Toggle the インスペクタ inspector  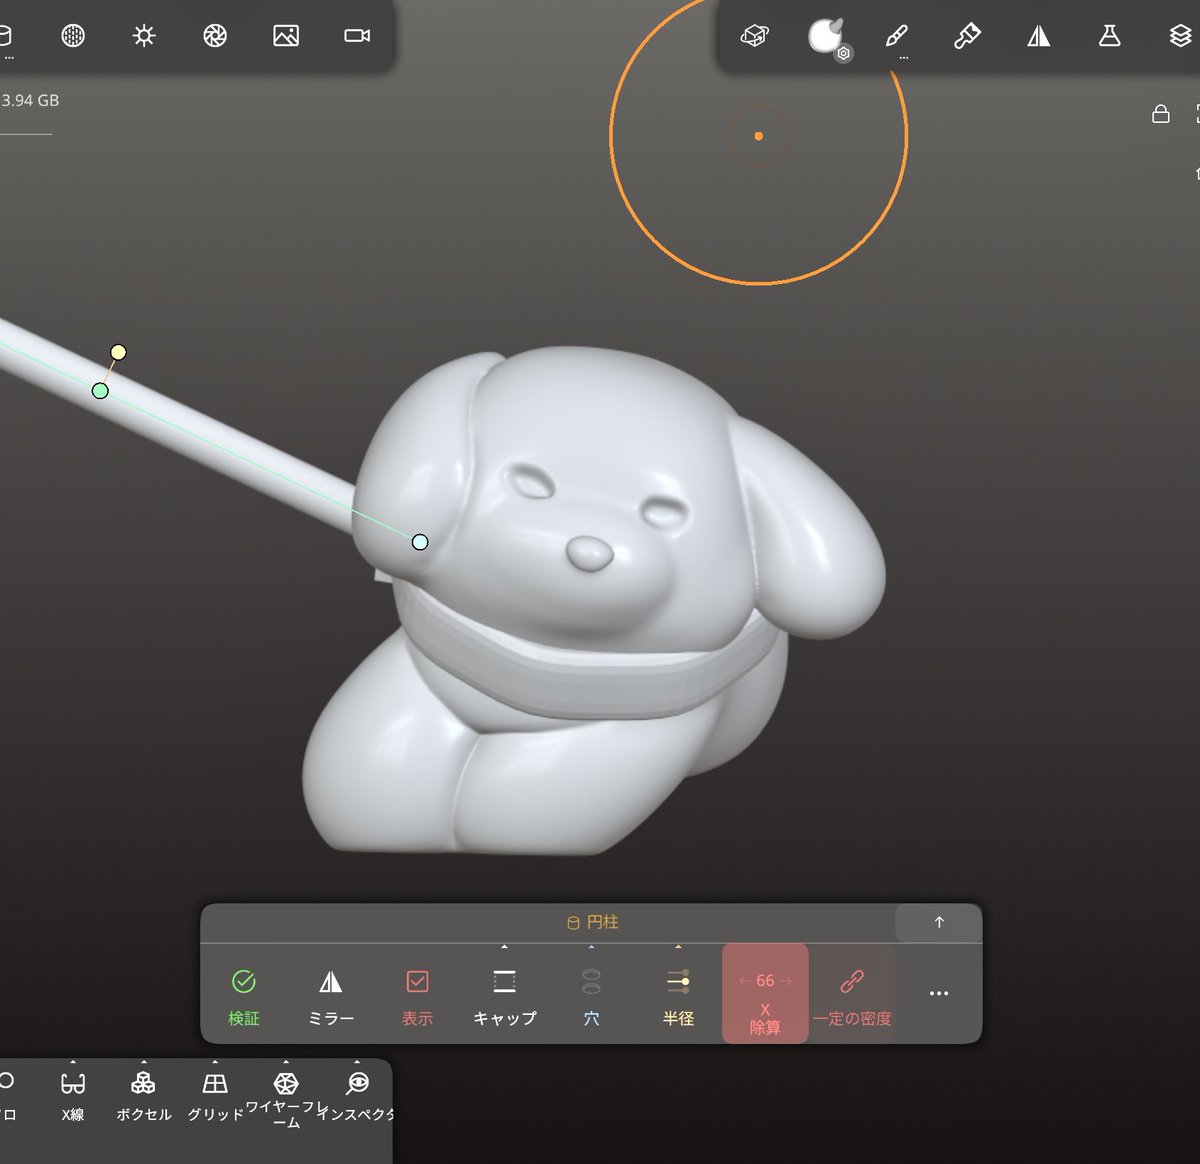click(357, 1095)
